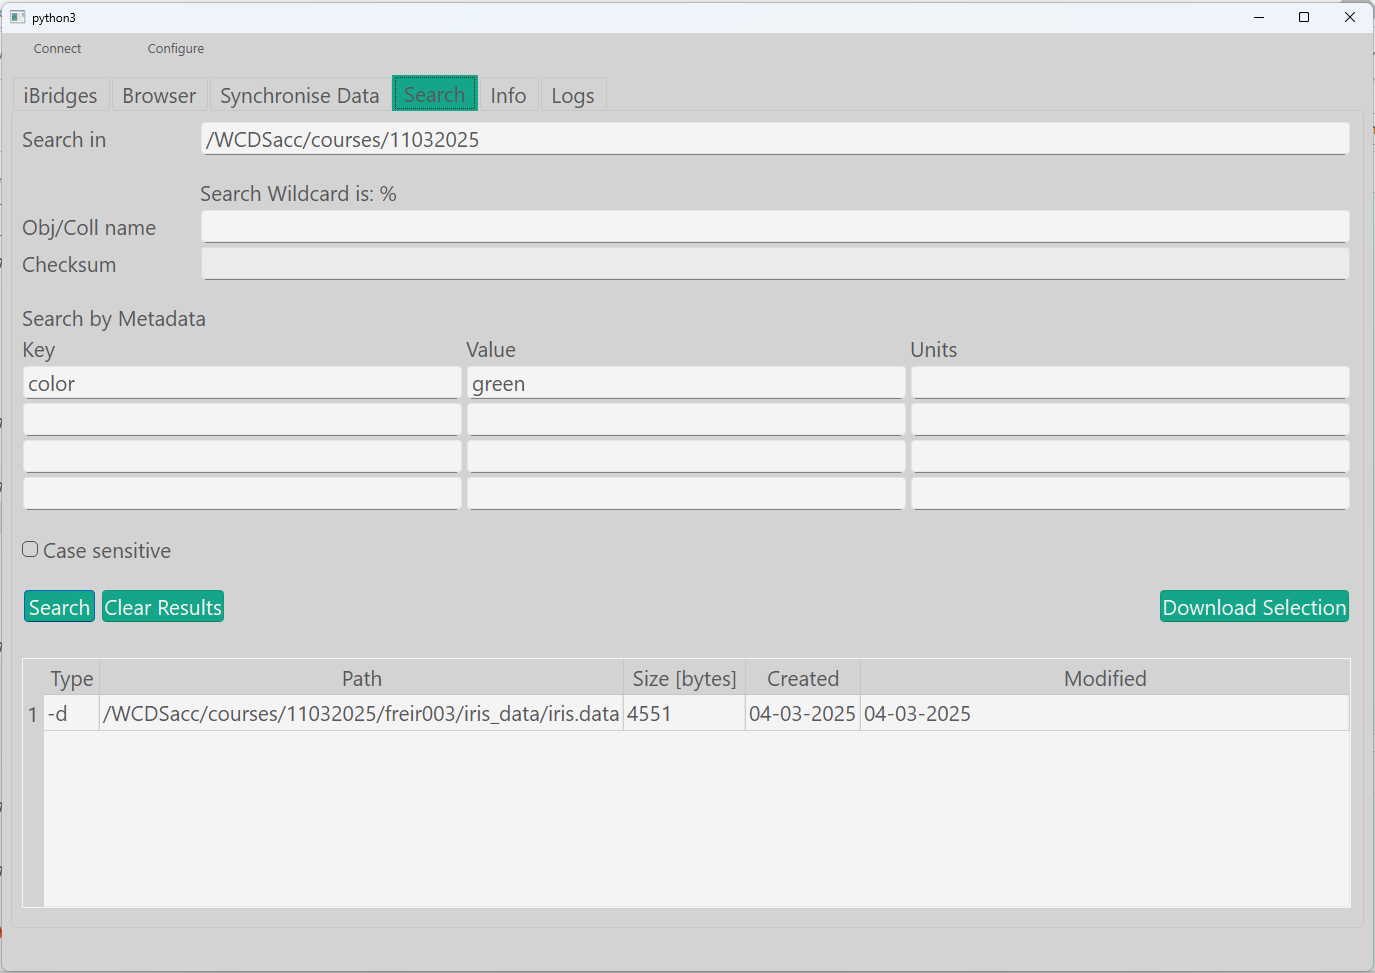Click the third row Units field

tap(1130, 457)
